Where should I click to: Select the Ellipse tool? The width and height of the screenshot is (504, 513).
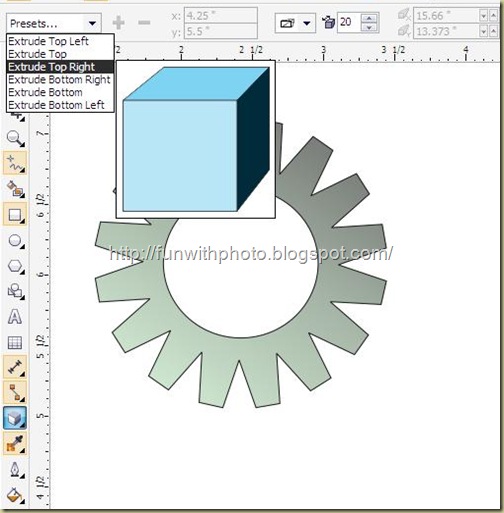tap(15, 241)
